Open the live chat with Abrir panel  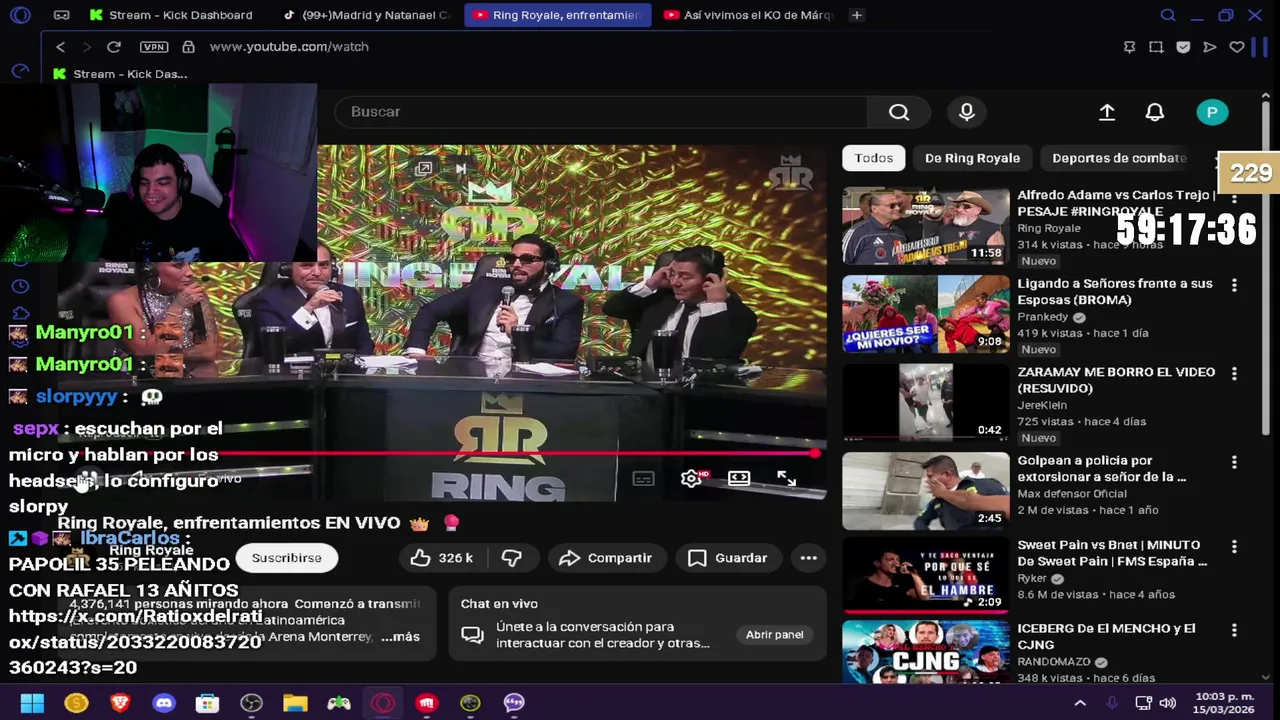[x=774, y=635]
